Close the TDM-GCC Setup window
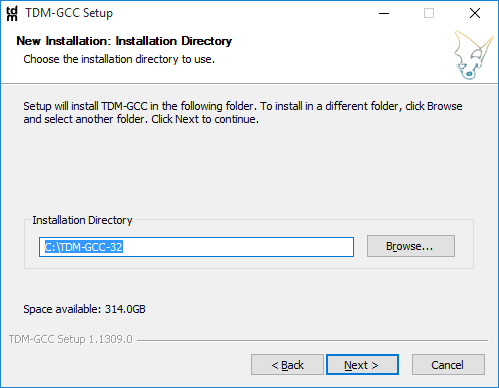Image resolution: width=499 pixels, height=388 pixels. (x=475, y=13)
